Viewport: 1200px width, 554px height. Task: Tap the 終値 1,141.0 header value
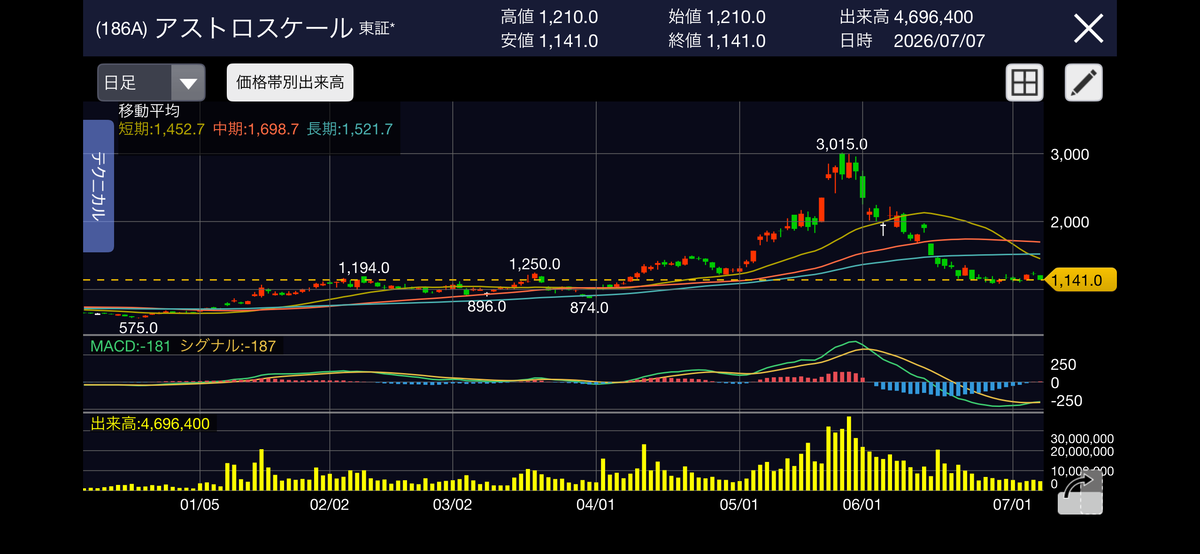(717, 41)
